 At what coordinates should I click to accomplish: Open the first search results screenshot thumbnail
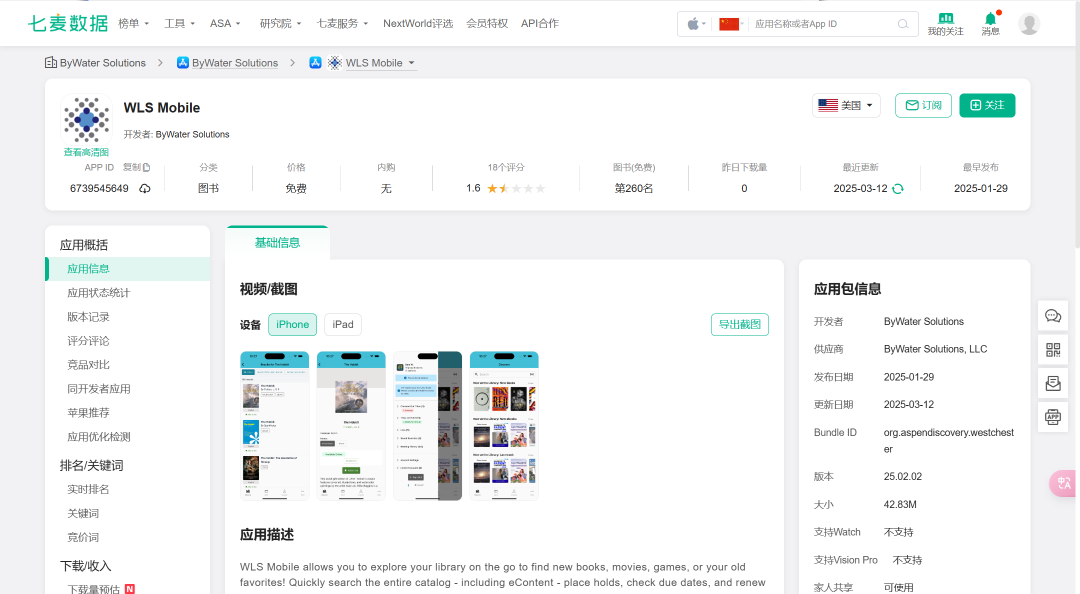[x=274, y=426]
